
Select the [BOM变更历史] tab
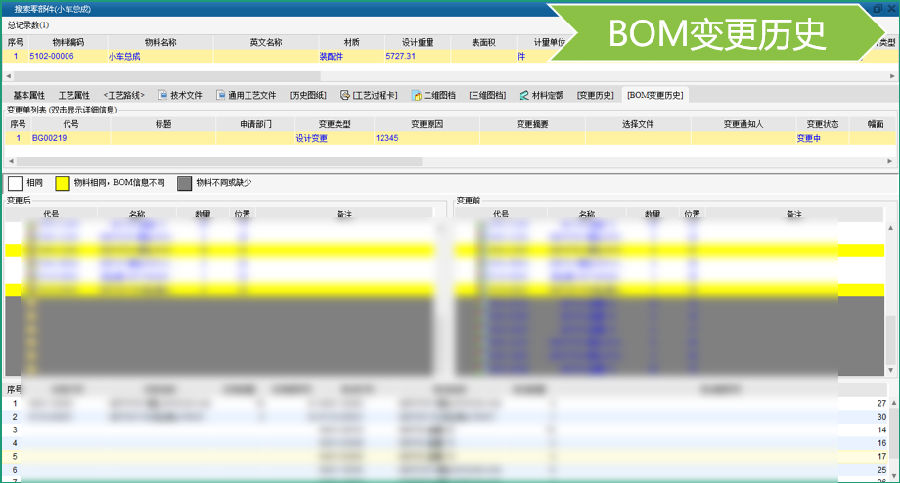655,95
